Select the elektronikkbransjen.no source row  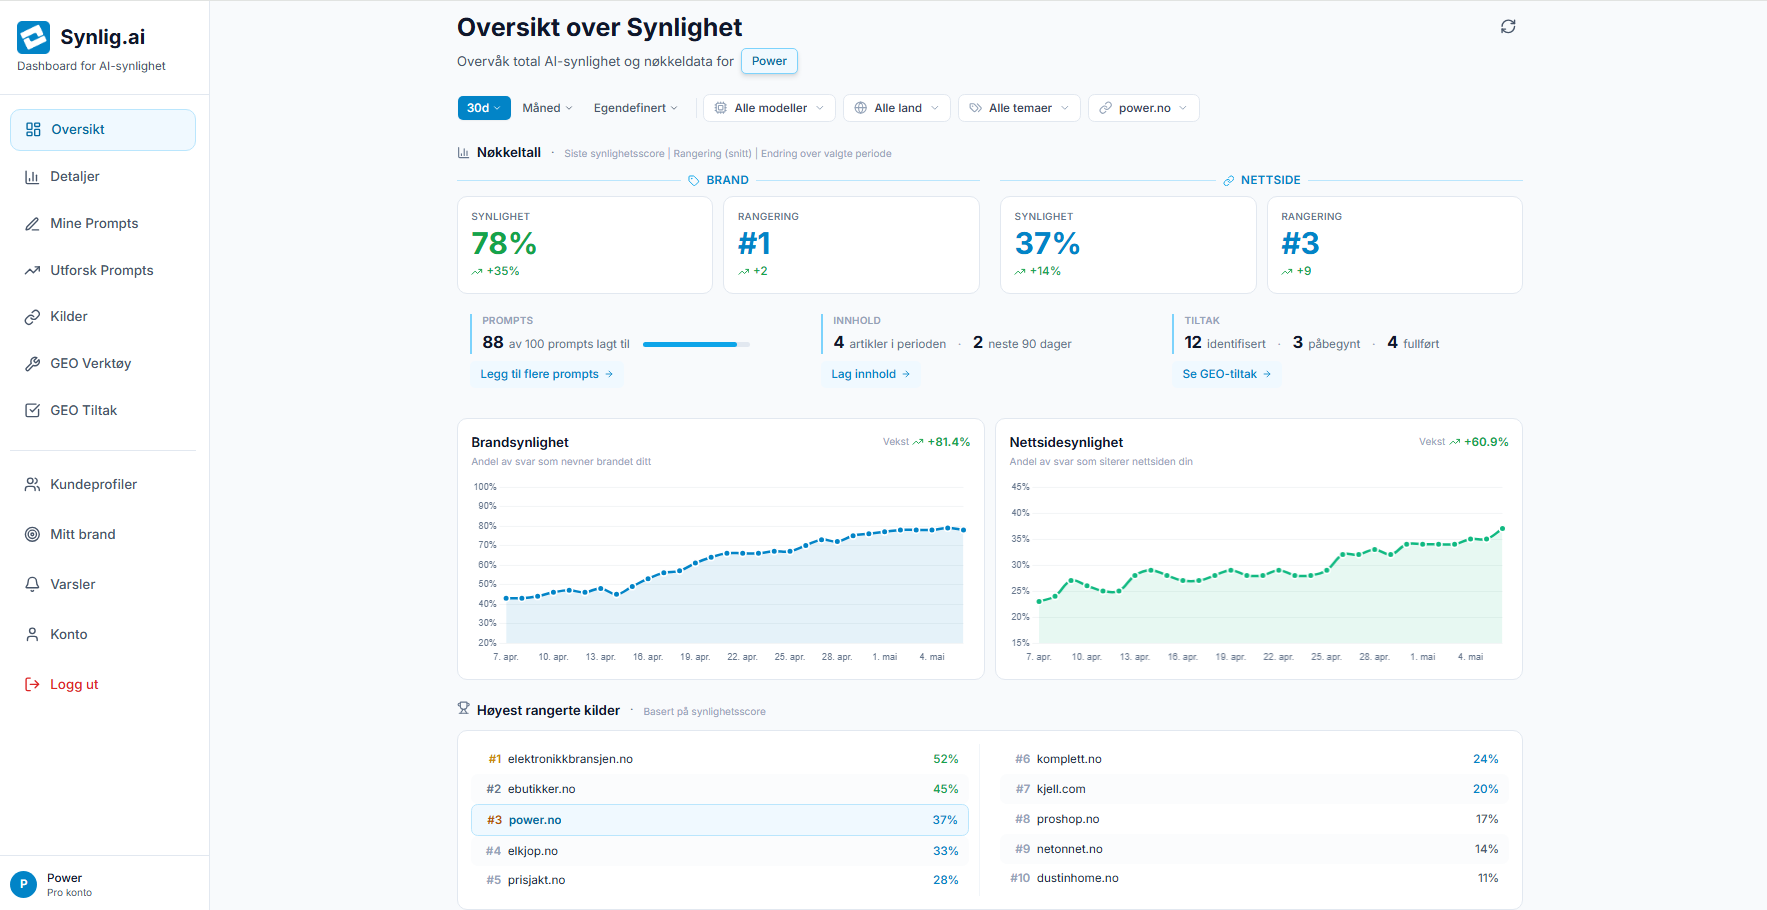point(720,759)
